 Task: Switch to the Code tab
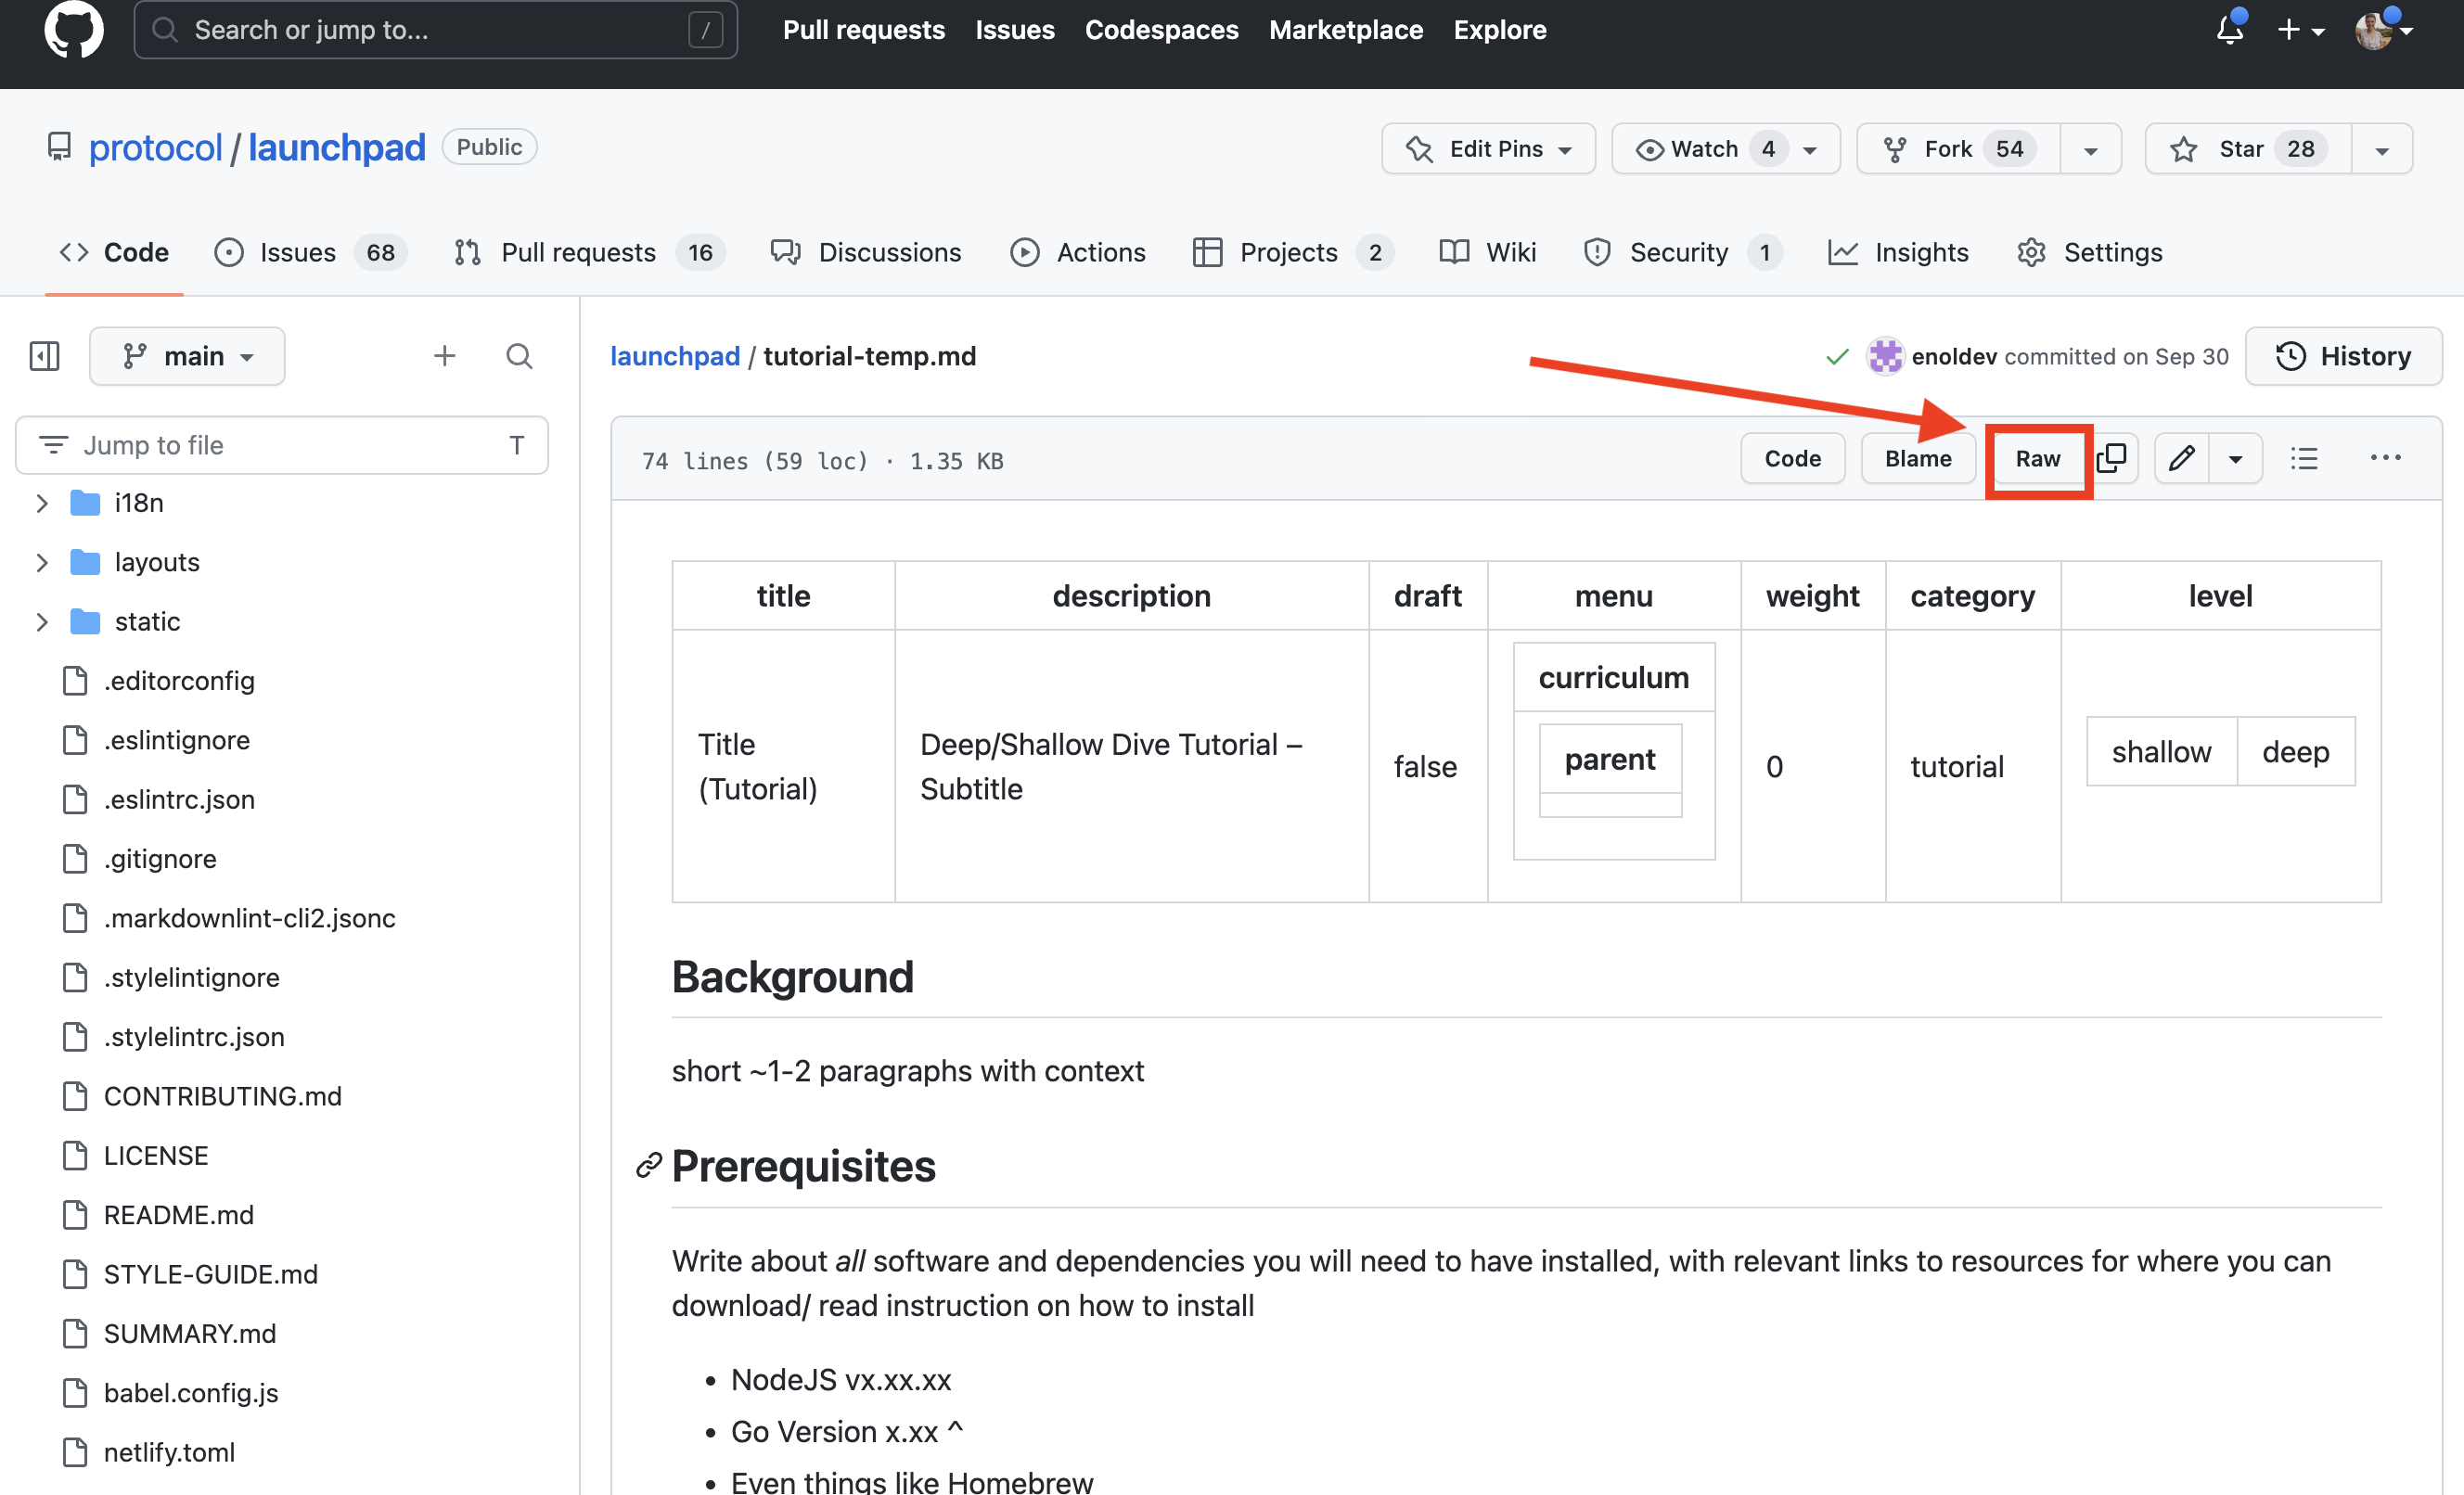click(114, 252)
